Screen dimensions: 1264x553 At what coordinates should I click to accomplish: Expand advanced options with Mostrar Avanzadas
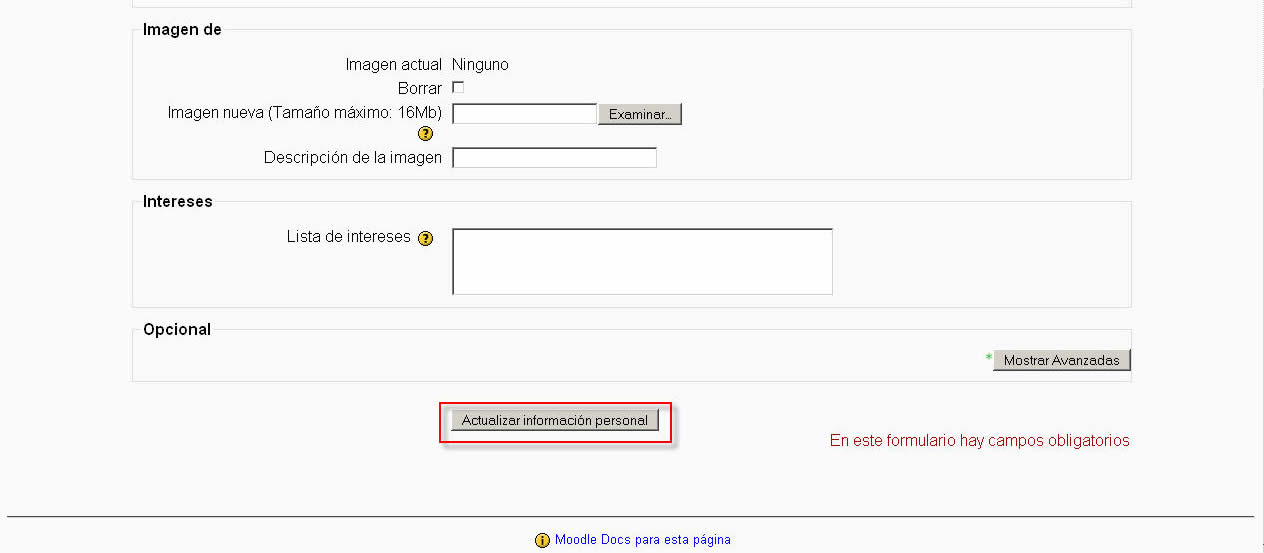point(1061,360)
